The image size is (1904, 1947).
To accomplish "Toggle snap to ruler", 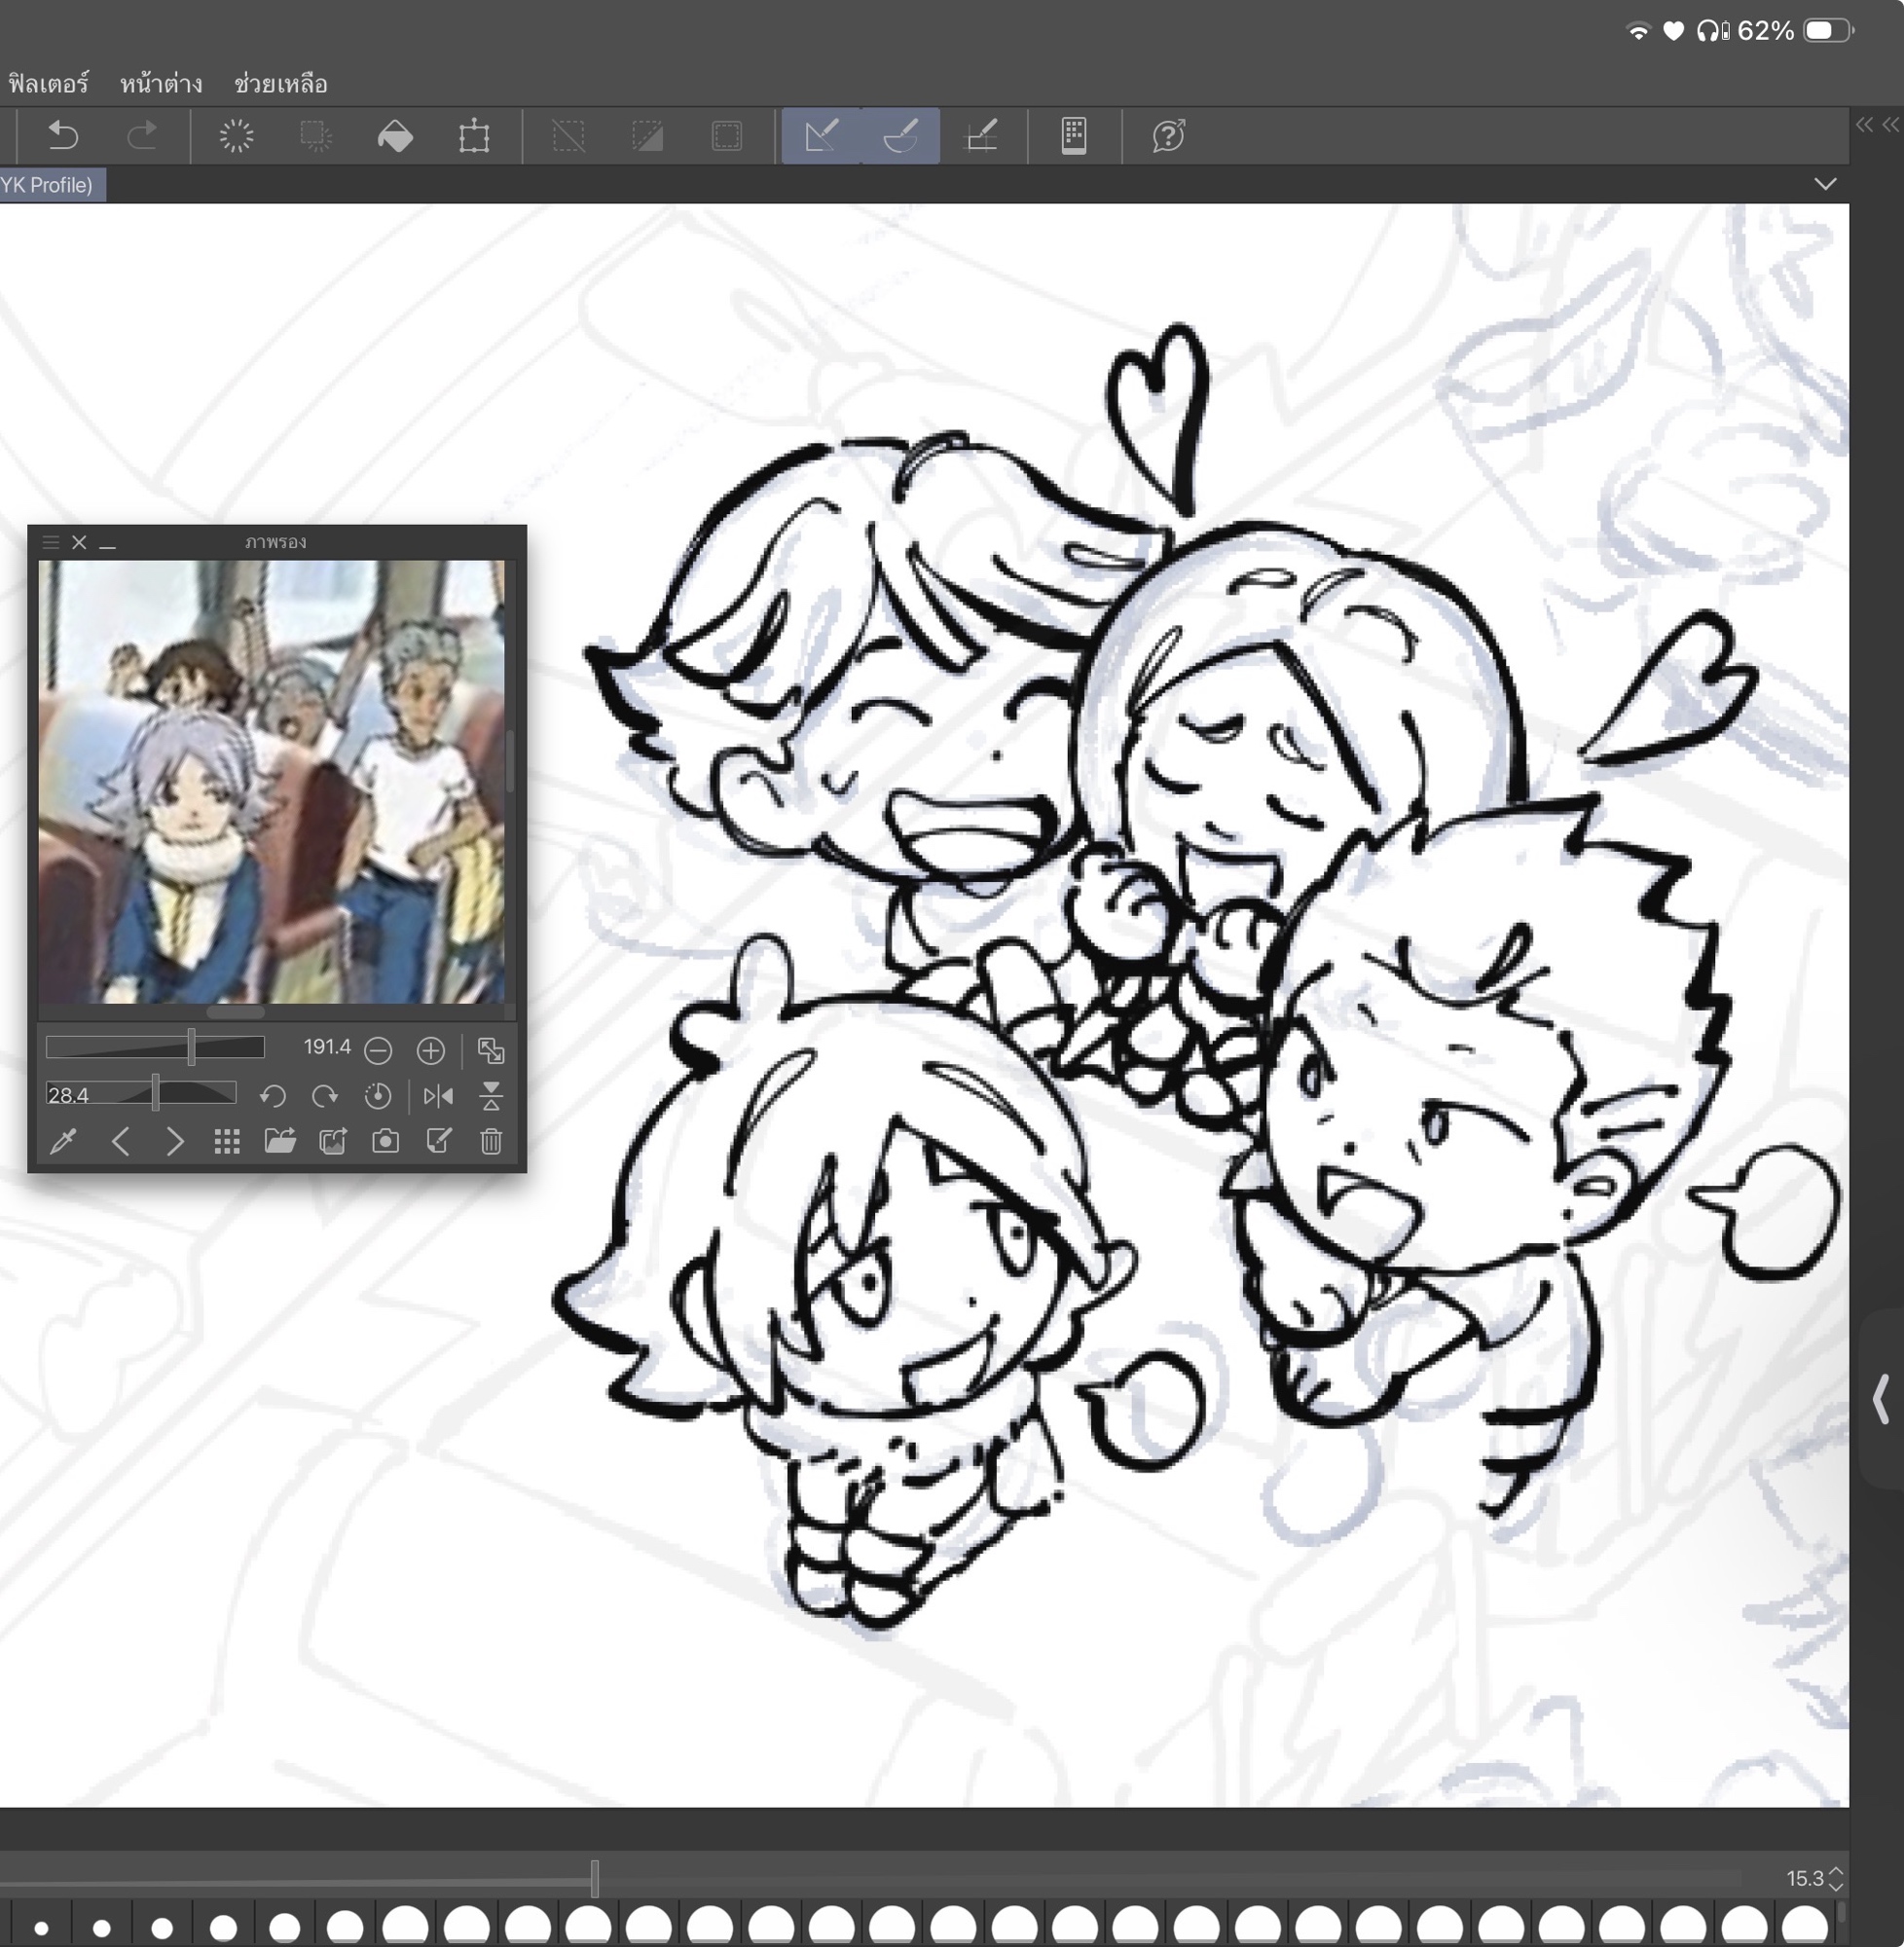I will click(x=820, y=135).
